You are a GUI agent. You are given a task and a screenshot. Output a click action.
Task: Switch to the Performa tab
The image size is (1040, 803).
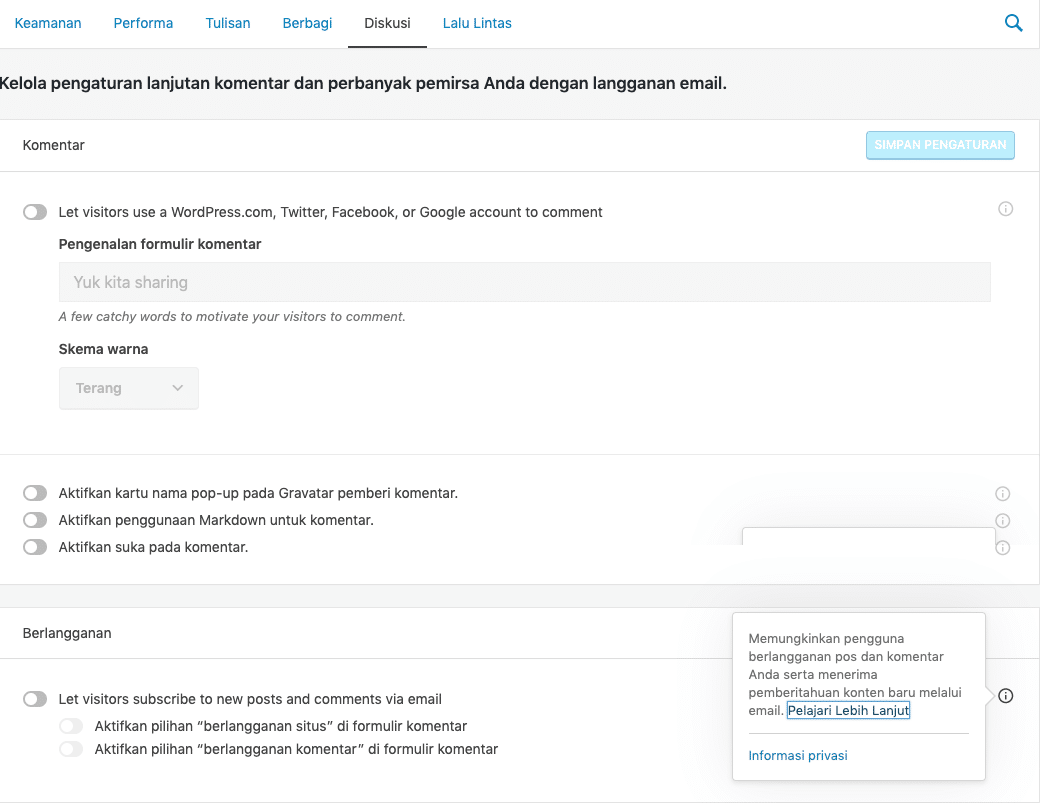[x=143, y=23]
